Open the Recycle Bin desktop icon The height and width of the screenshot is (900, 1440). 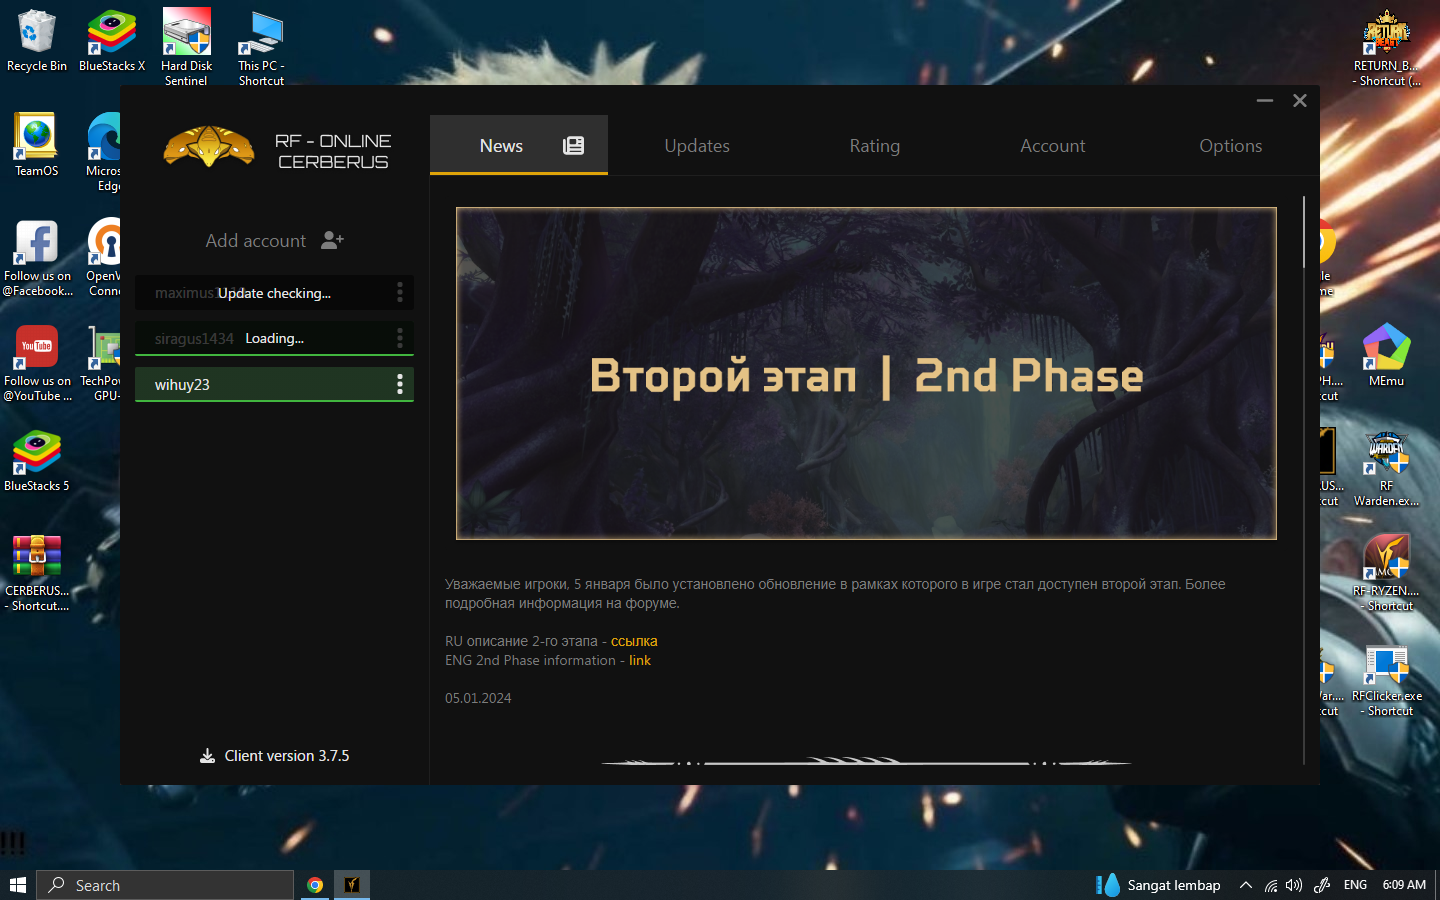[37, 41]
